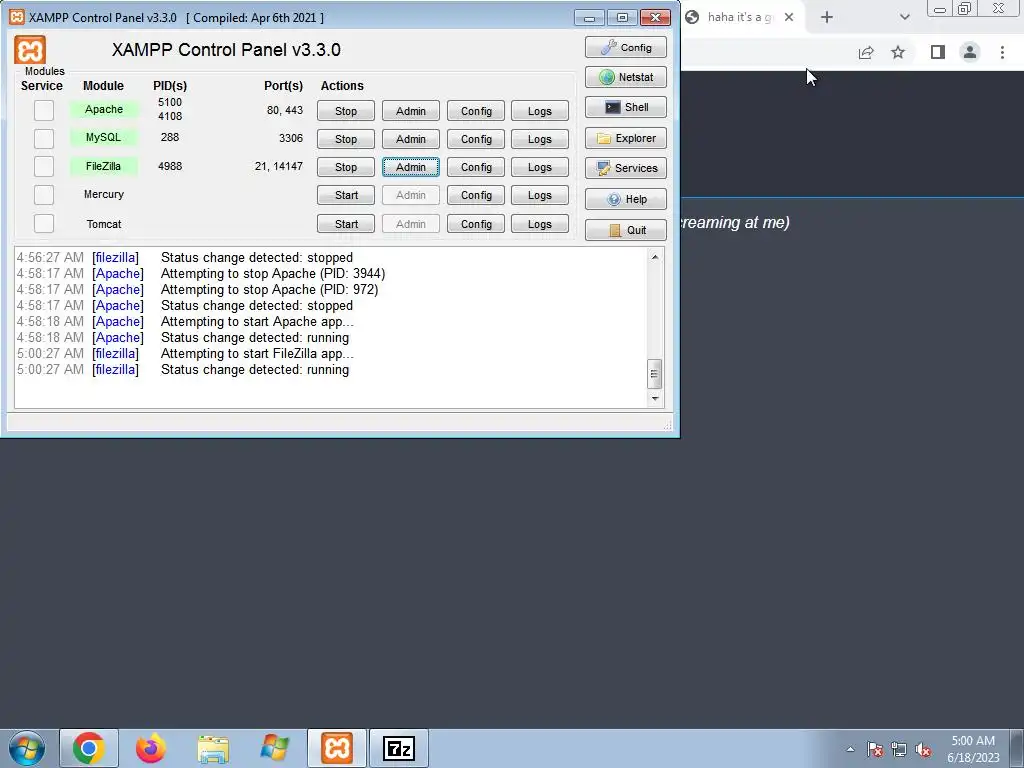Viewport: 1024px width, 768px height.
Task: Toggle Chrome side panel icon
Action: [x=938, y=52]
